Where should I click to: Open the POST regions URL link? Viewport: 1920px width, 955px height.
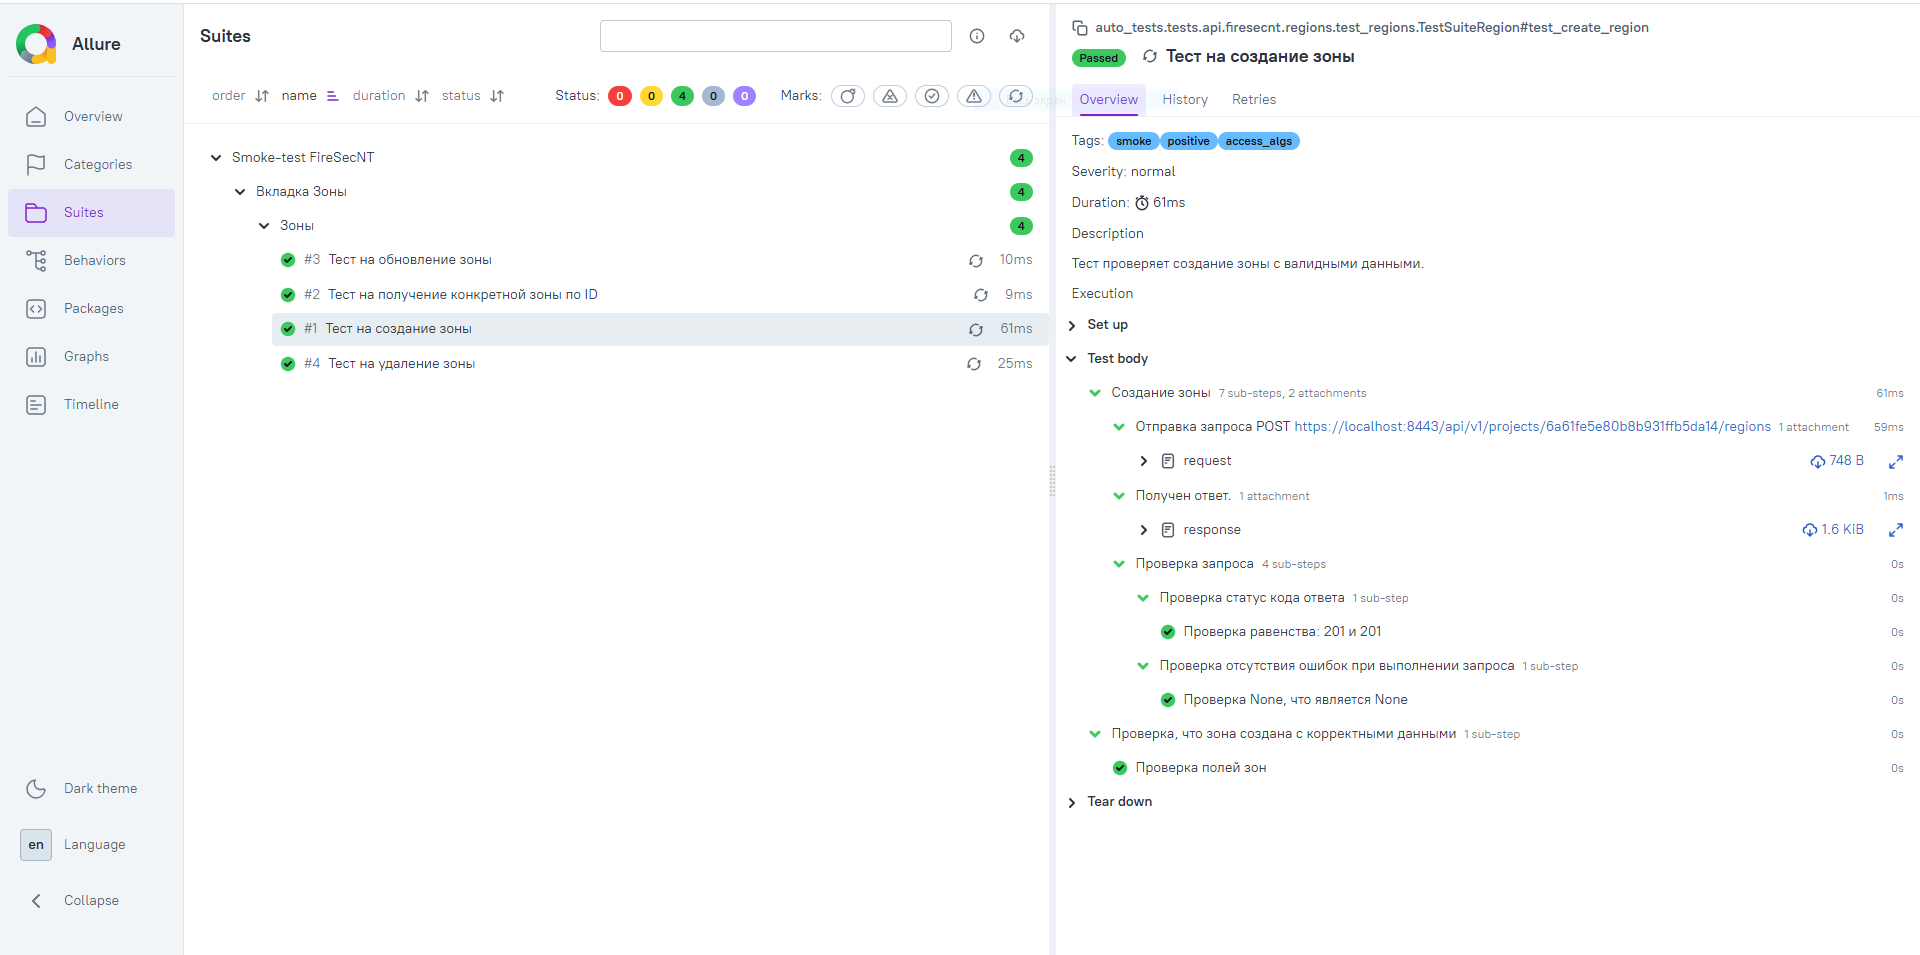pyautogui.click(x=1532, y=427)
